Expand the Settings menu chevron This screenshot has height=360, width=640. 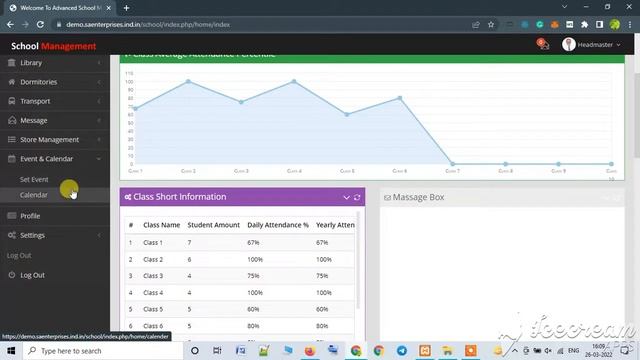[x=99, y=235]
